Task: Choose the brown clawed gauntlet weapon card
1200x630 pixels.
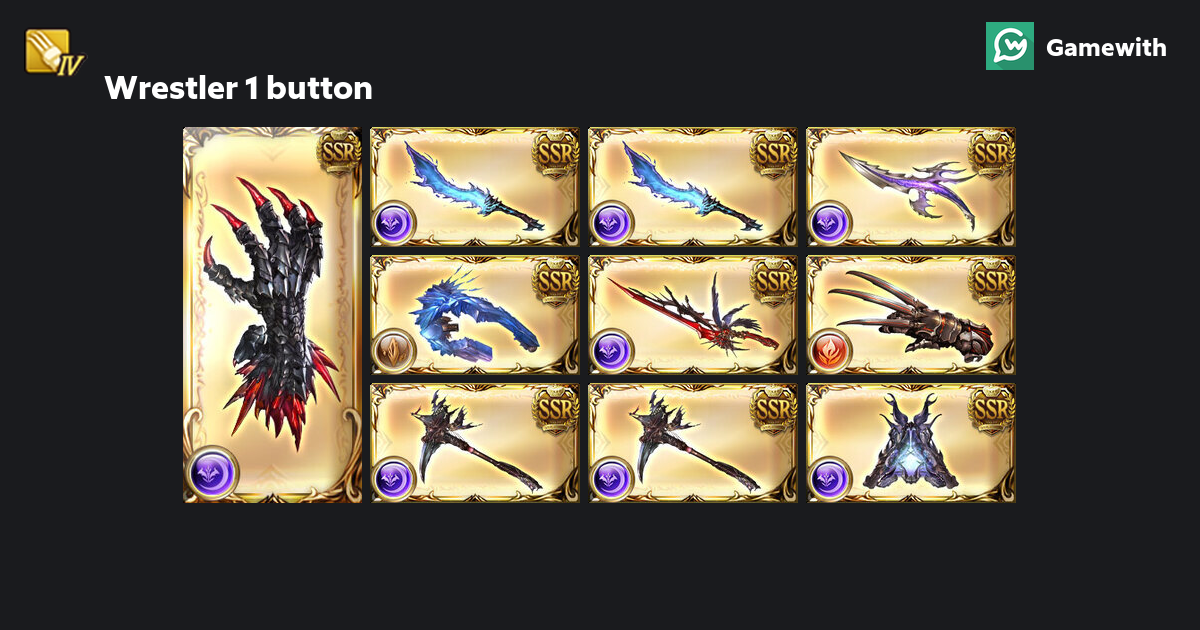Action: point(911,315)
